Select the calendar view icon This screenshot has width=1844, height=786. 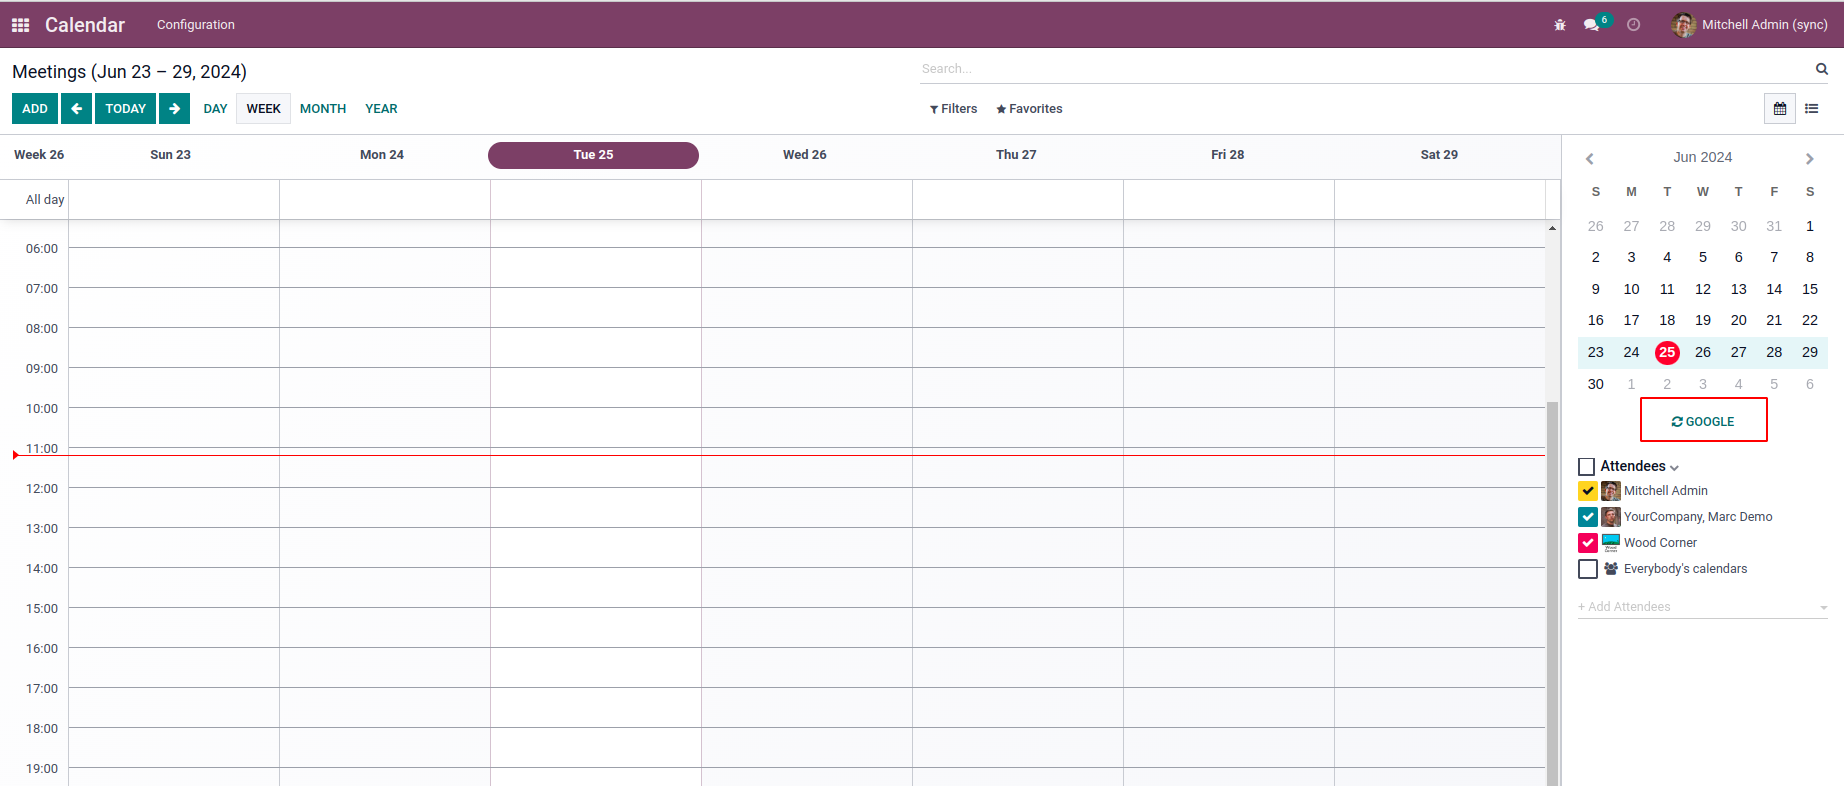[1780, 108]
